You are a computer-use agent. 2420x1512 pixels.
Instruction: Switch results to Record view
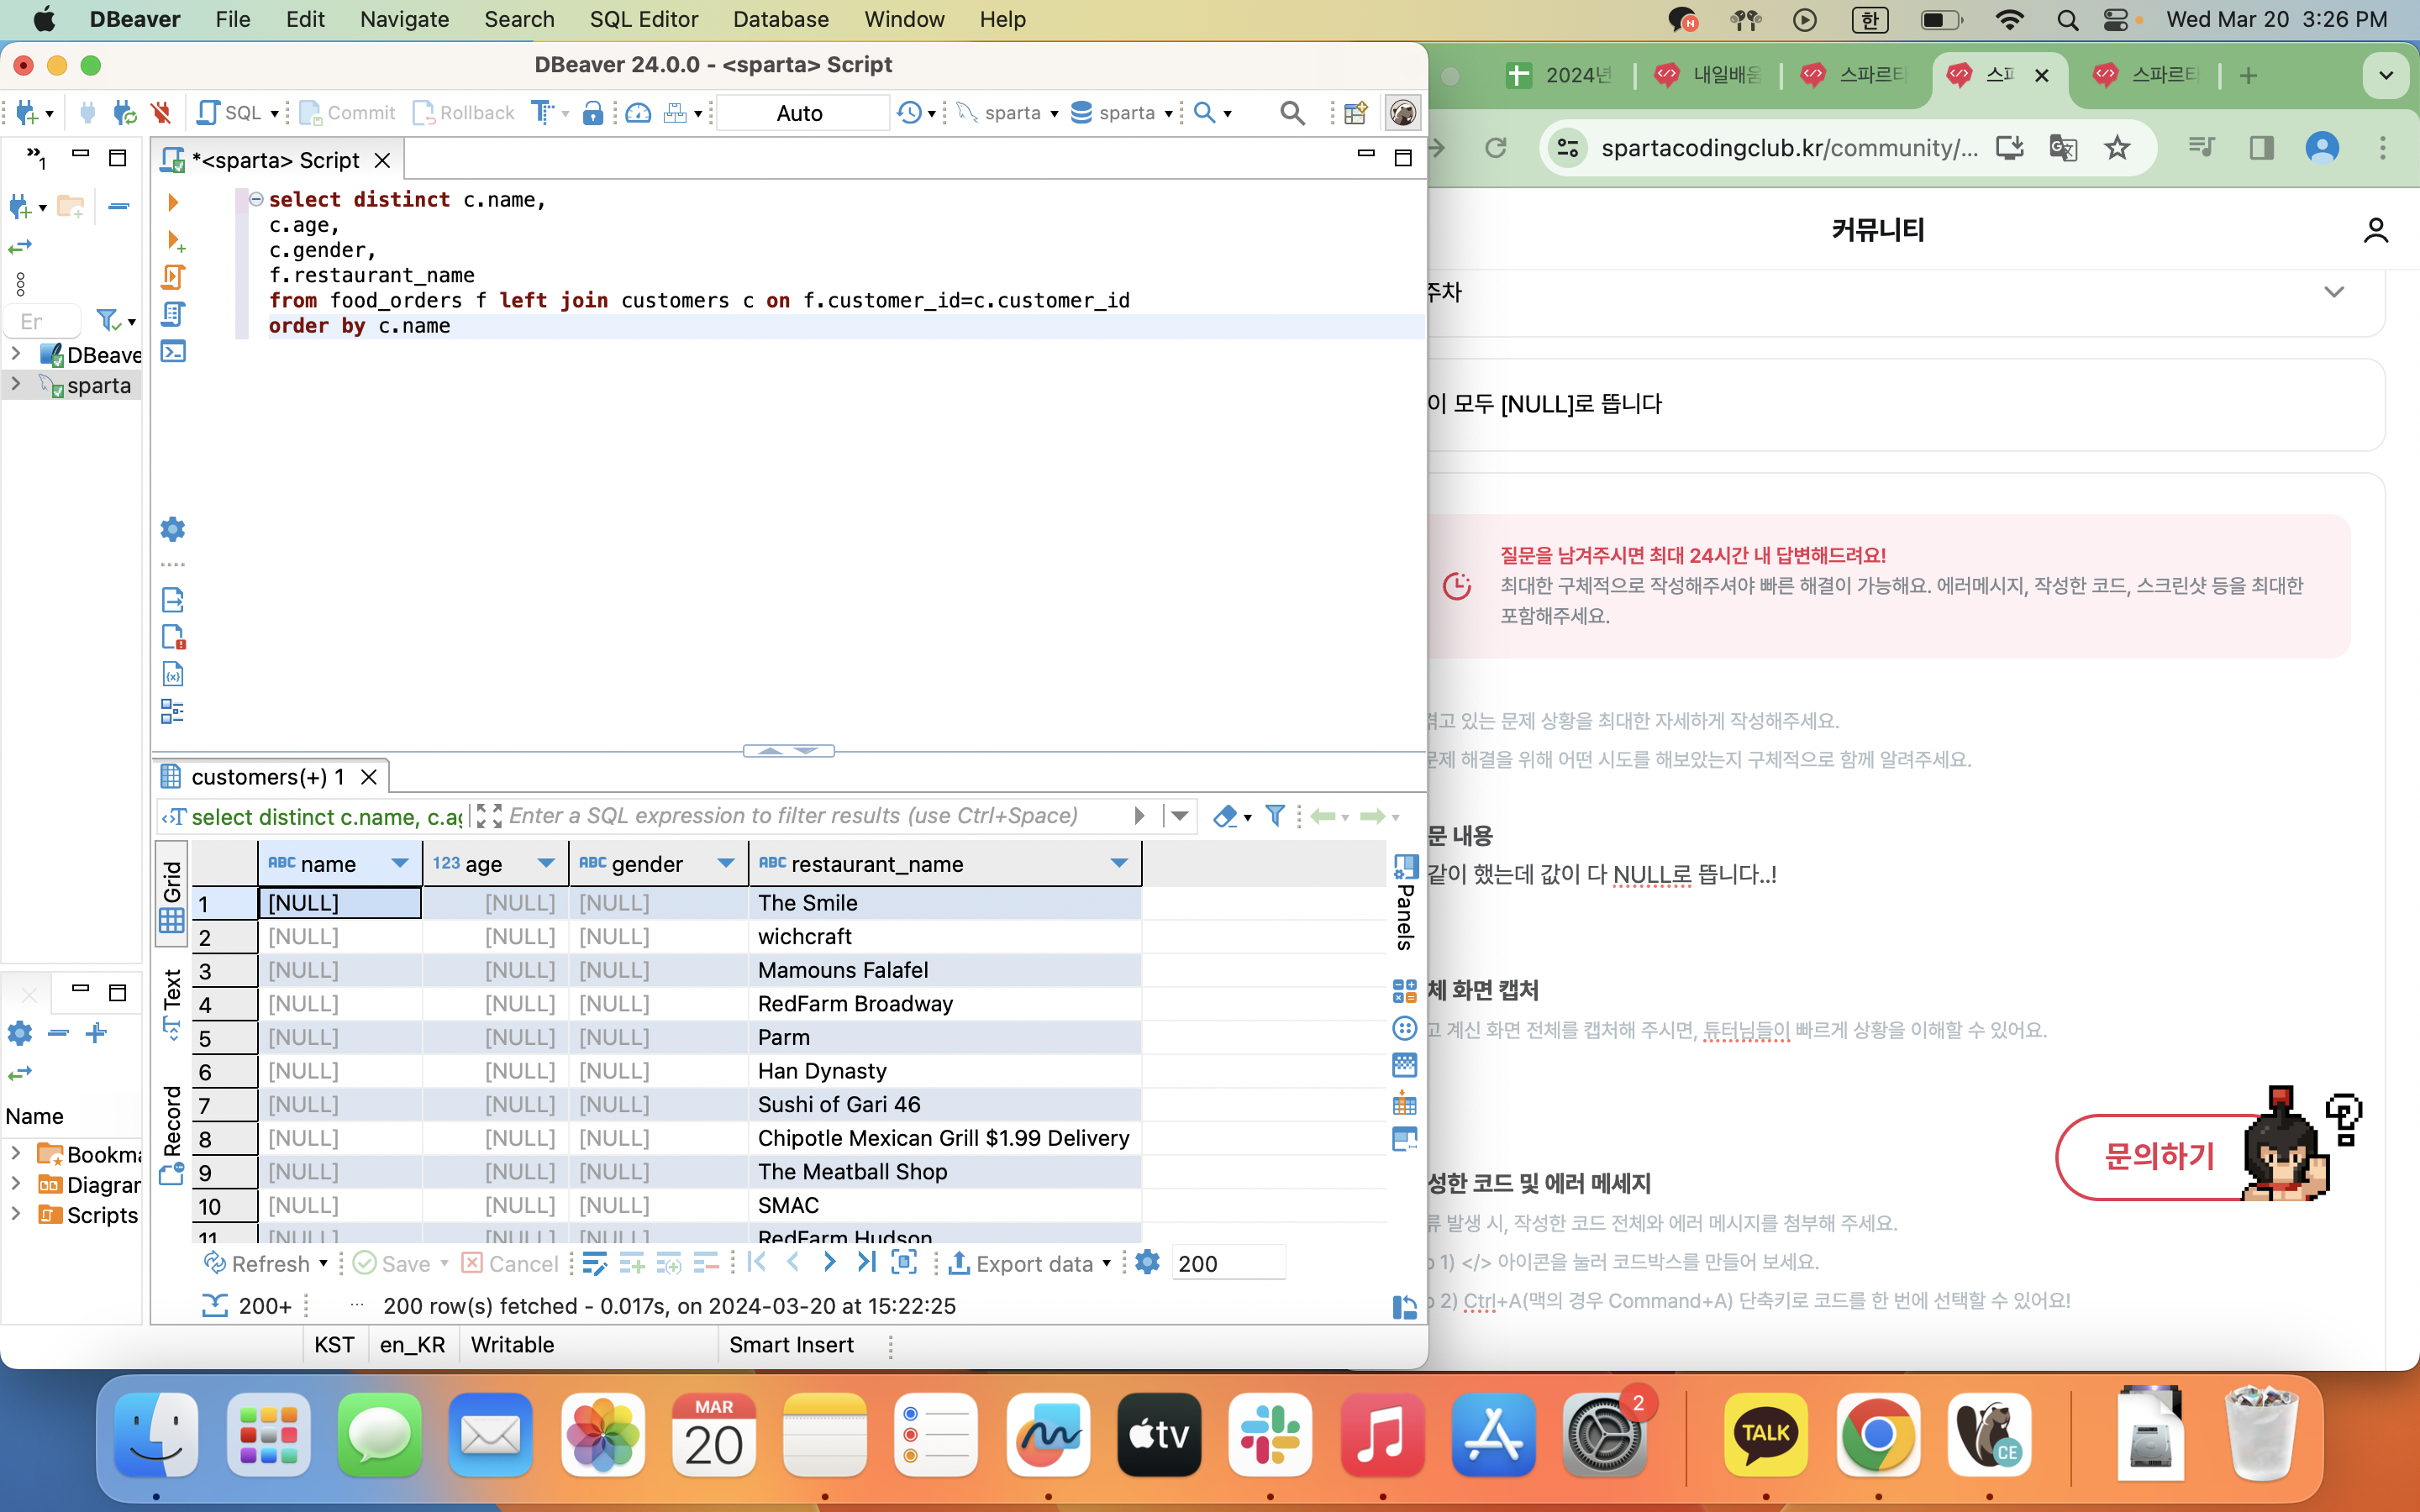point(172,1134)
